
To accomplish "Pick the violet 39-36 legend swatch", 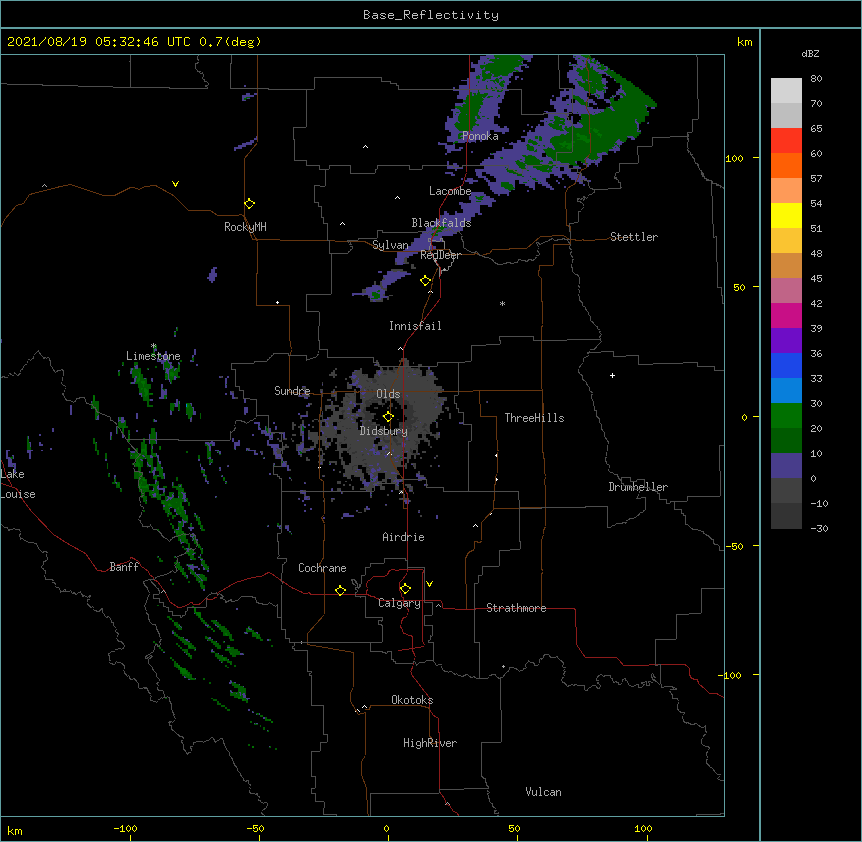I will [786, 341].
